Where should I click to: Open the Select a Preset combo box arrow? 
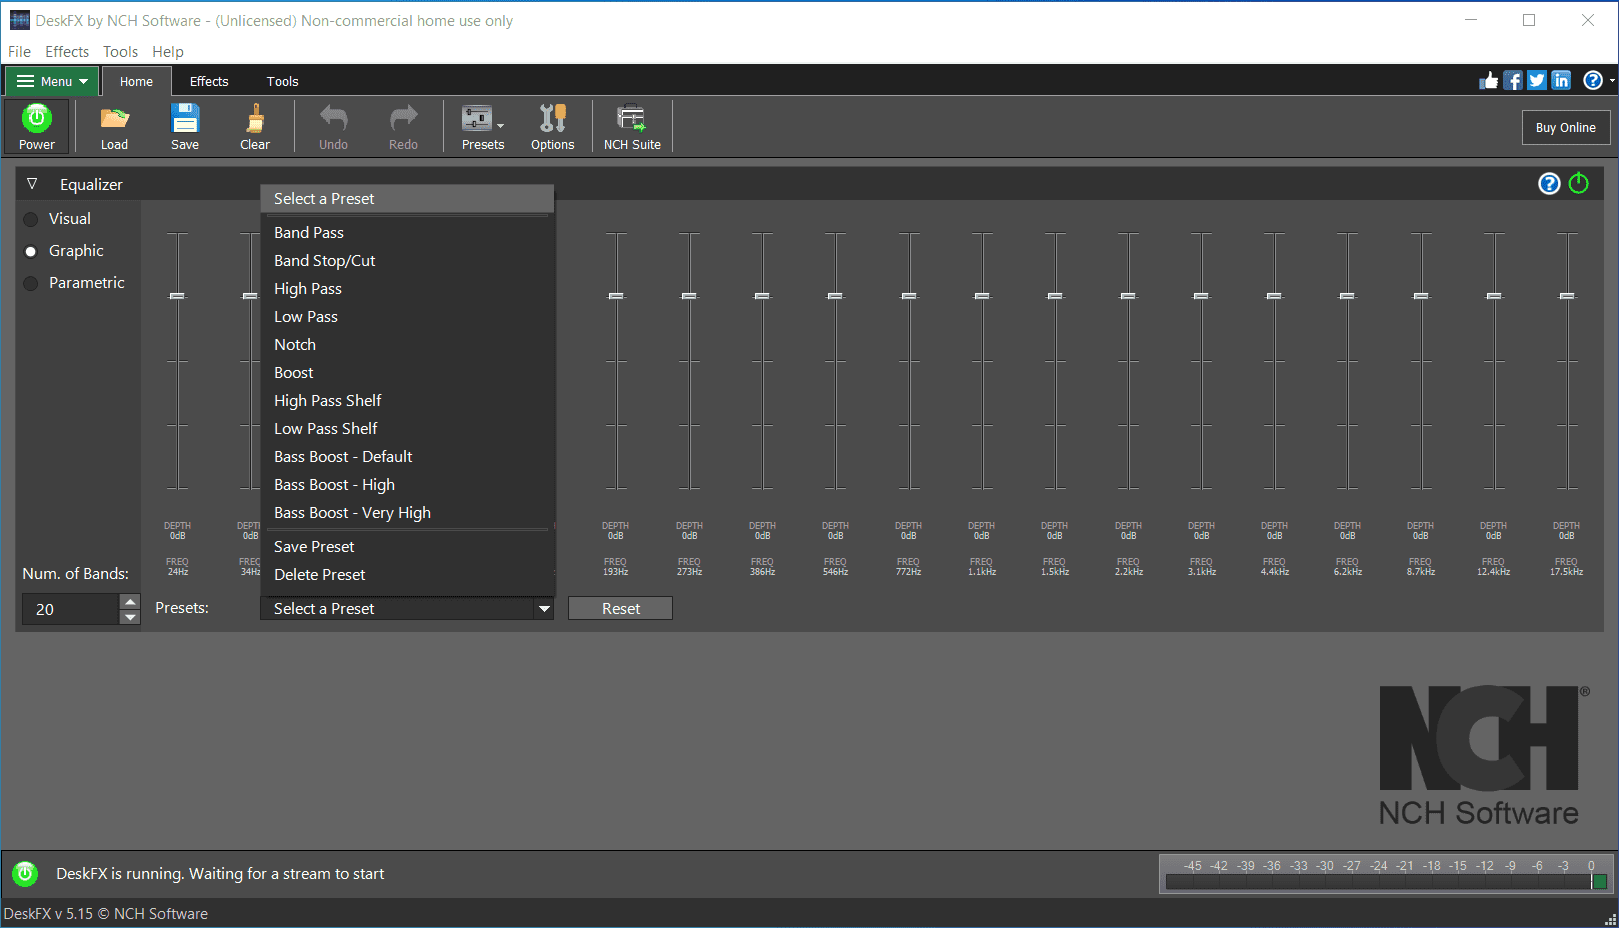point(544,608)
